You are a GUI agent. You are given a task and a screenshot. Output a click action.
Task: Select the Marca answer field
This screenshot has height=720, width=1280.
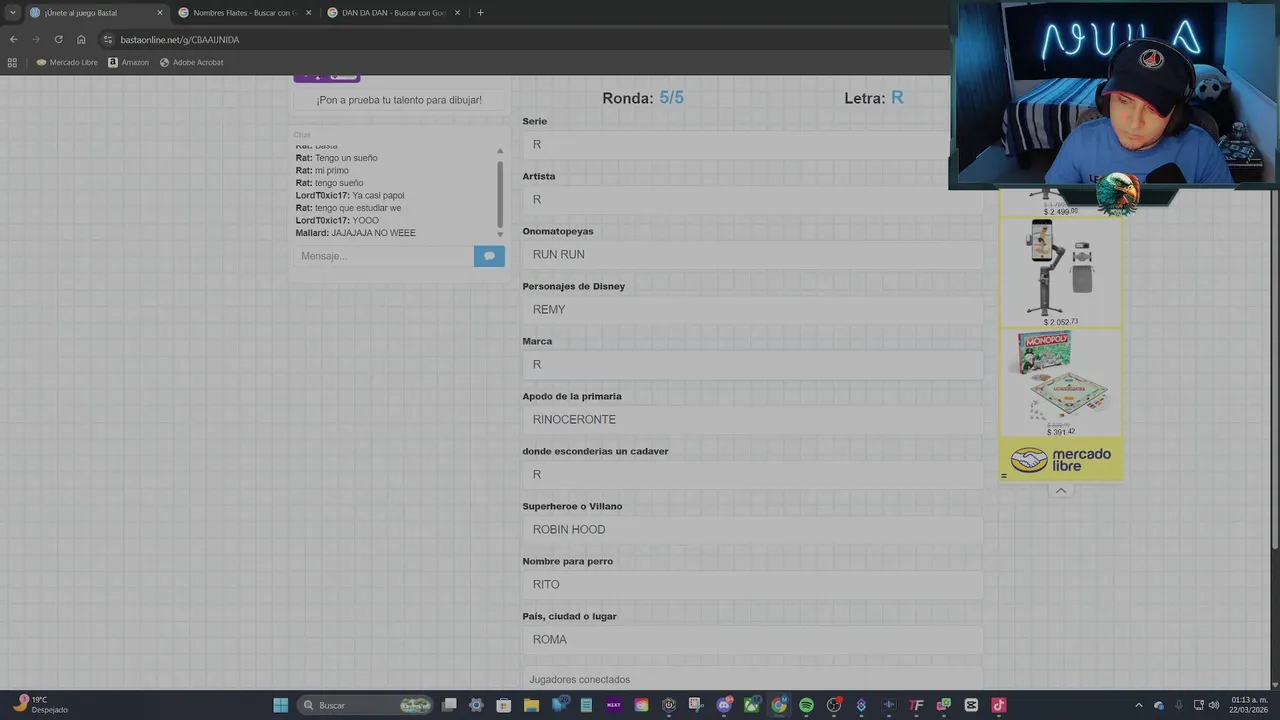[x=752, y=365]
